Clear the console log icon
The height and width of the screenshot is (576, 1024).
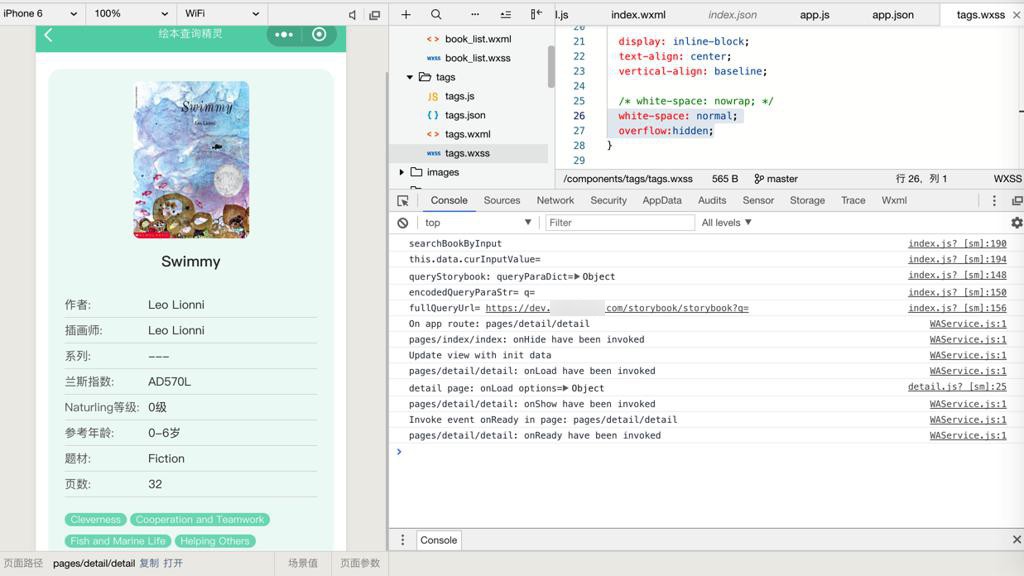tap(403, 223)
